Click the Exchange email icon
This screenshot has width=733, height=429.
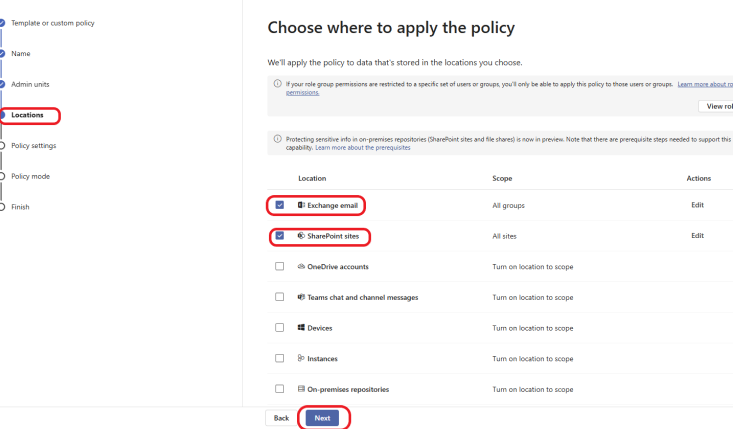[x=301, y=205]
